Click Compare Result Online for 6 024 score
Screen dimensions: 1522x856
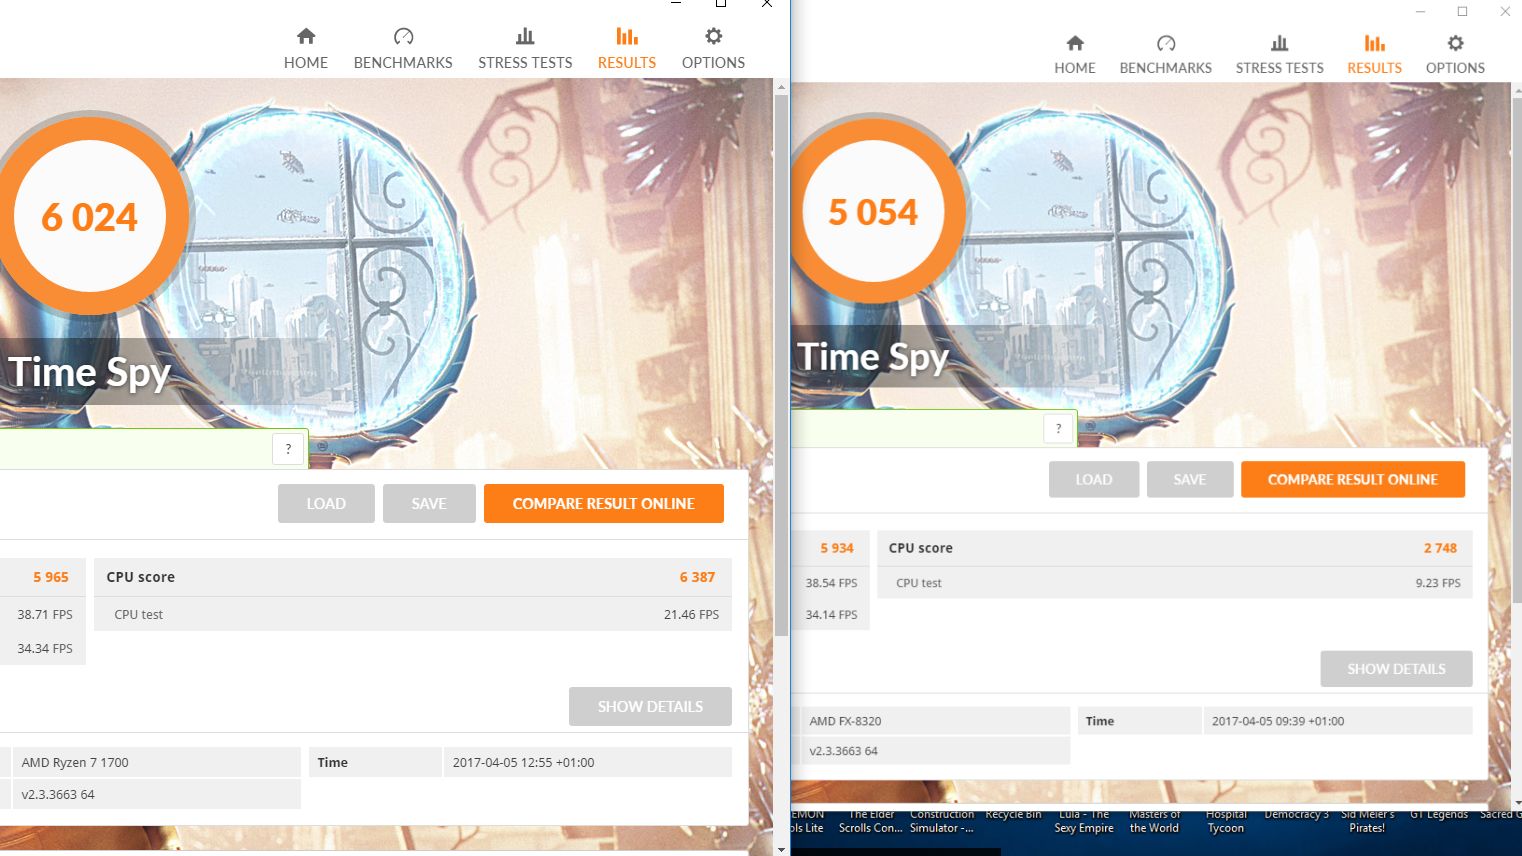pos(604,504)
